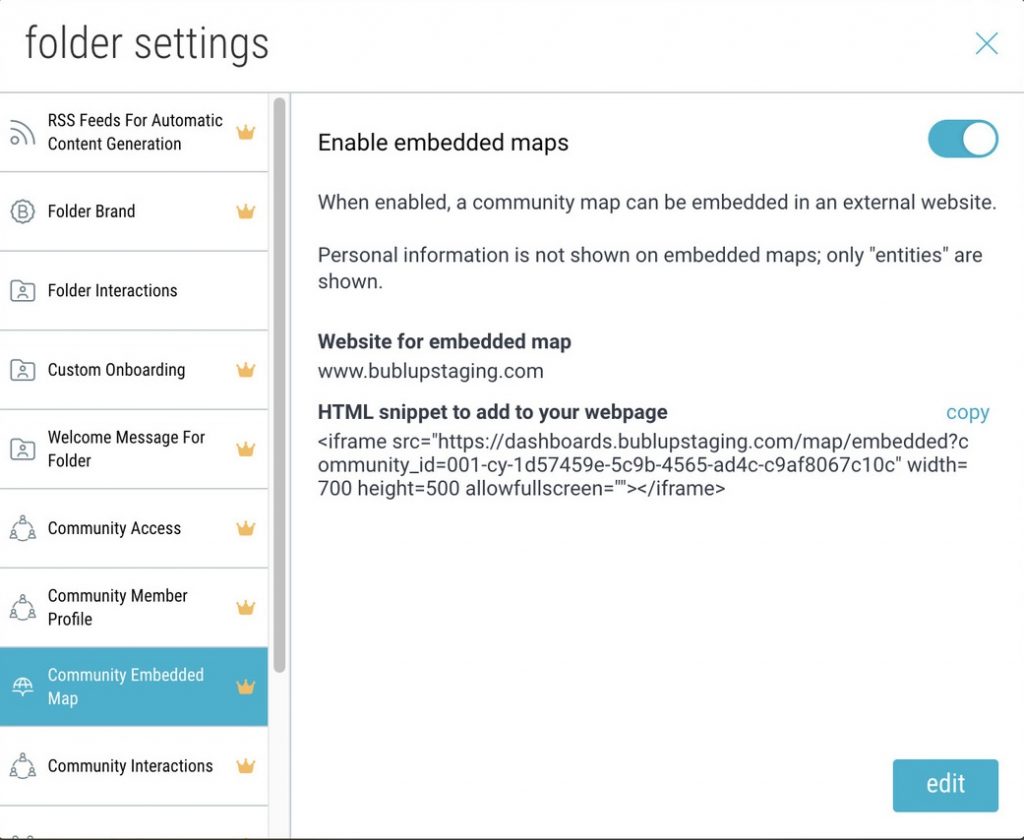Viewport: 1024px width, 840px height.
Task: Select the Welcome Message For Folder item
Action: click(x=126, y=449)
